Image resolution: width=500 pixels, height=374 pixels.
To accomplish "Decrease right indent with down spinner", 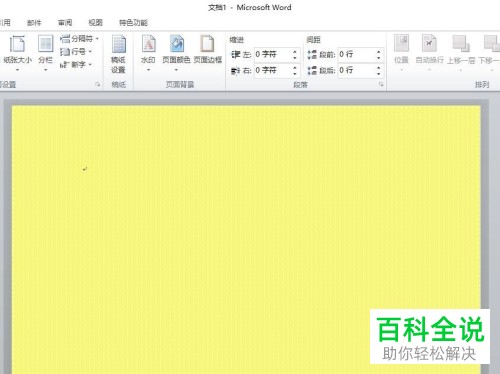I will pos(295,74).
